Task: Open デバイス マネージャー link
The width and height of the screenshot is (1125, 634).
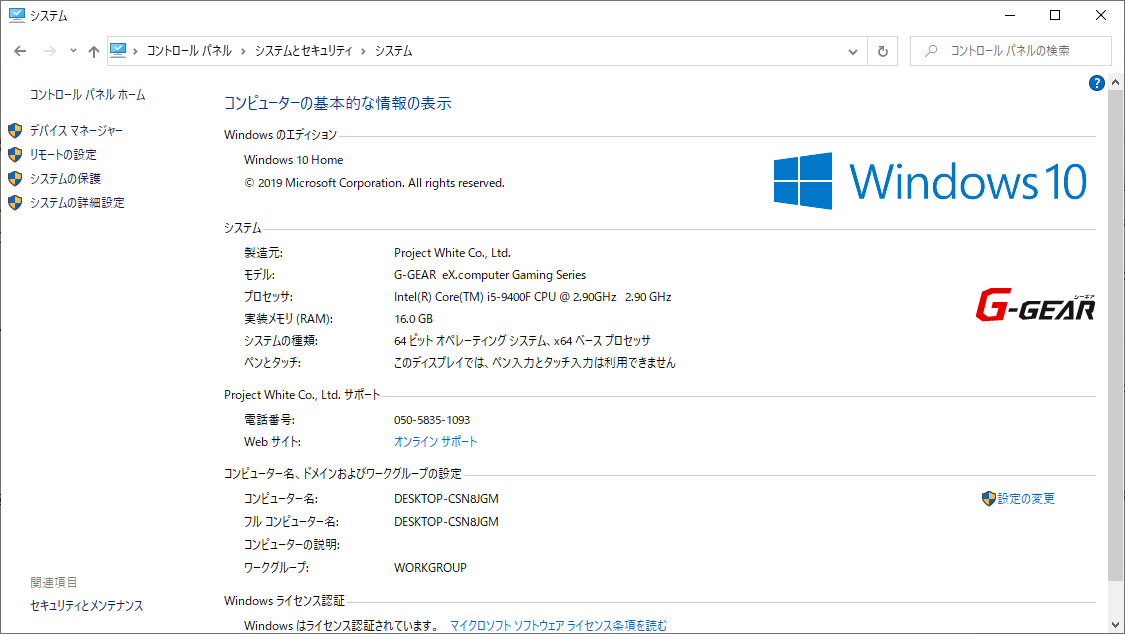Action: 76,131
